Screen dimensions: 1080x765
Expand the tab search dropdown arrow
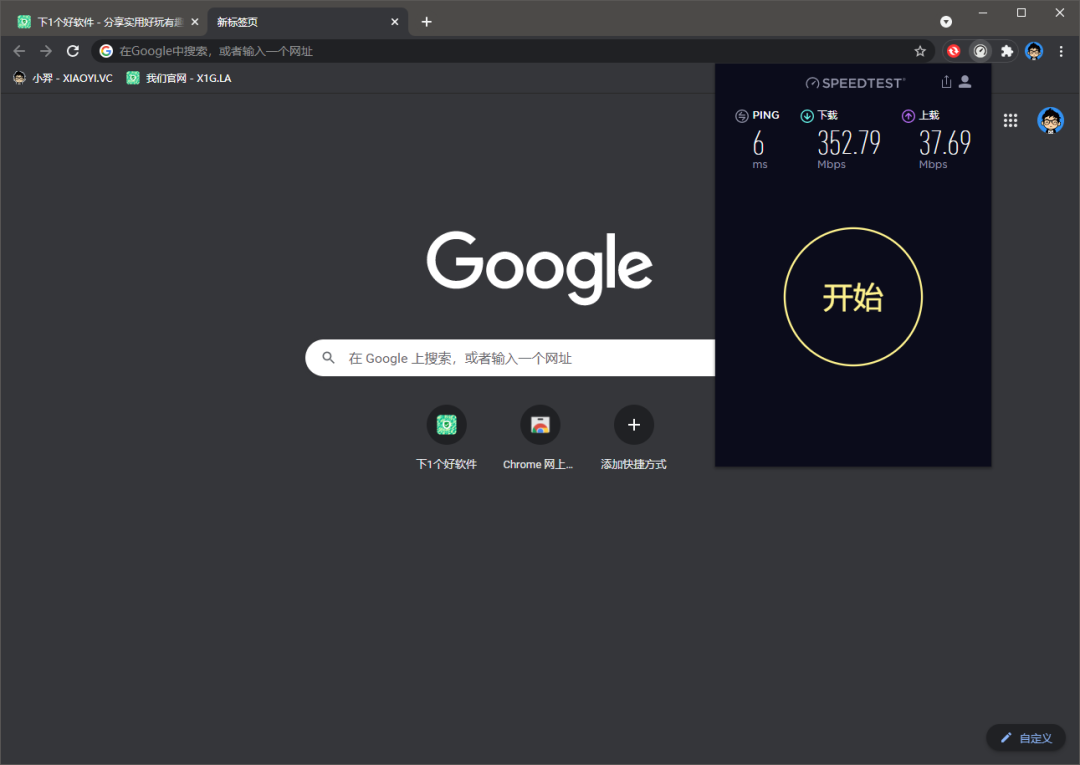coord(946,21)
